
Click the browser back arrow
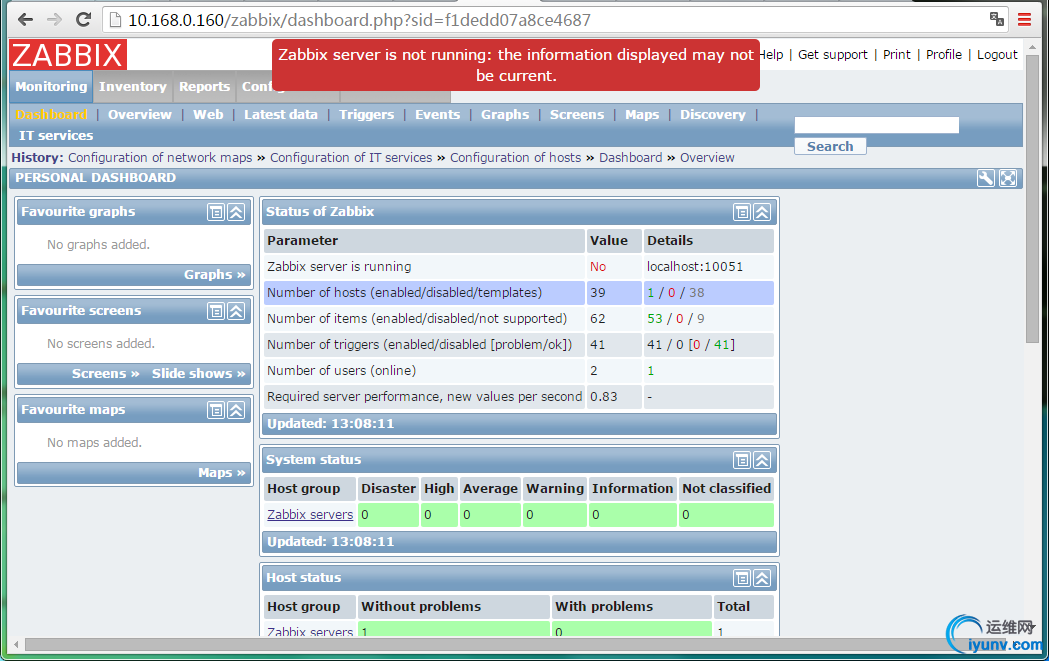pyautogui.click(x=25, y=19)
